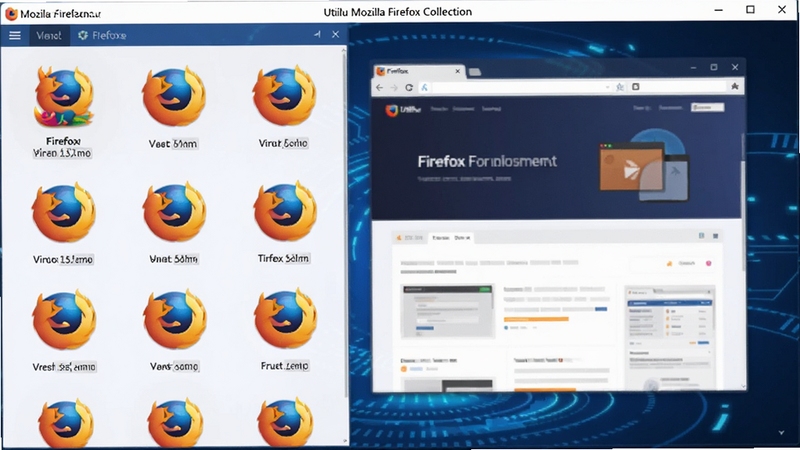
Task: Click the gear icon beside the Firefoxe tab
Action: [83, 35]
